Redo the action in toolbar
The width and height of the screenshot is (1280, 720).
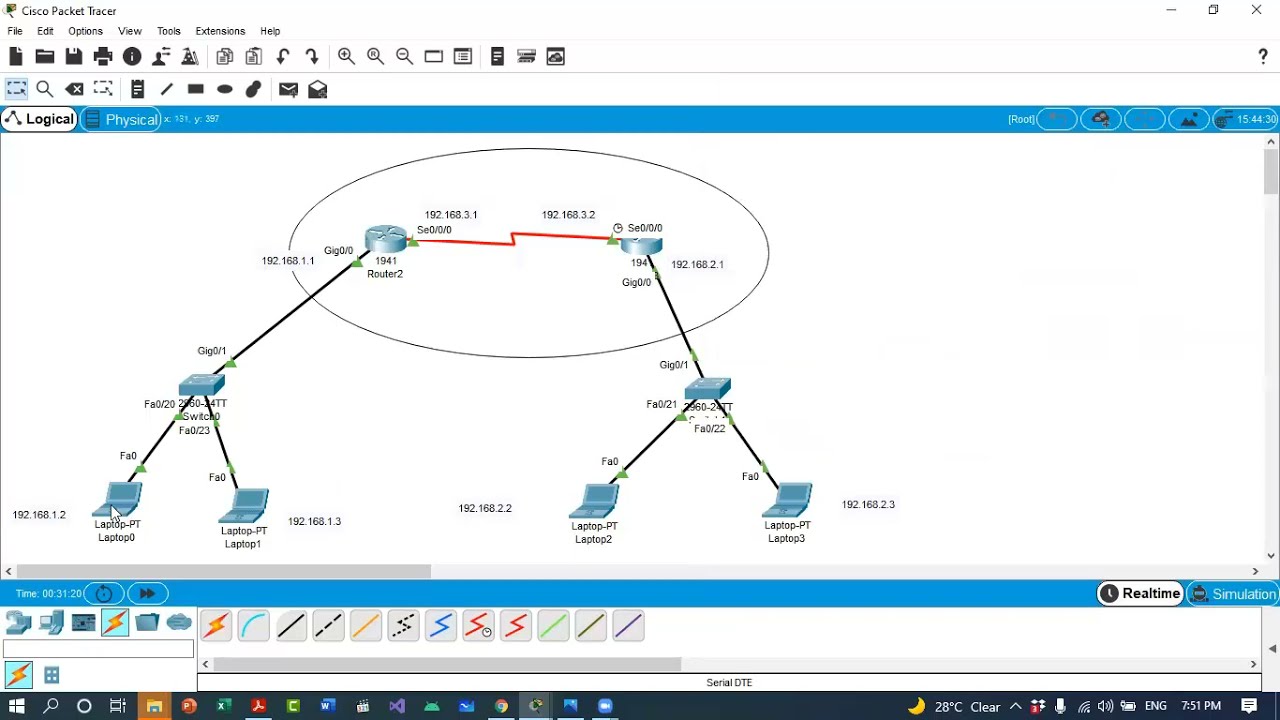[x=312, y=57]
